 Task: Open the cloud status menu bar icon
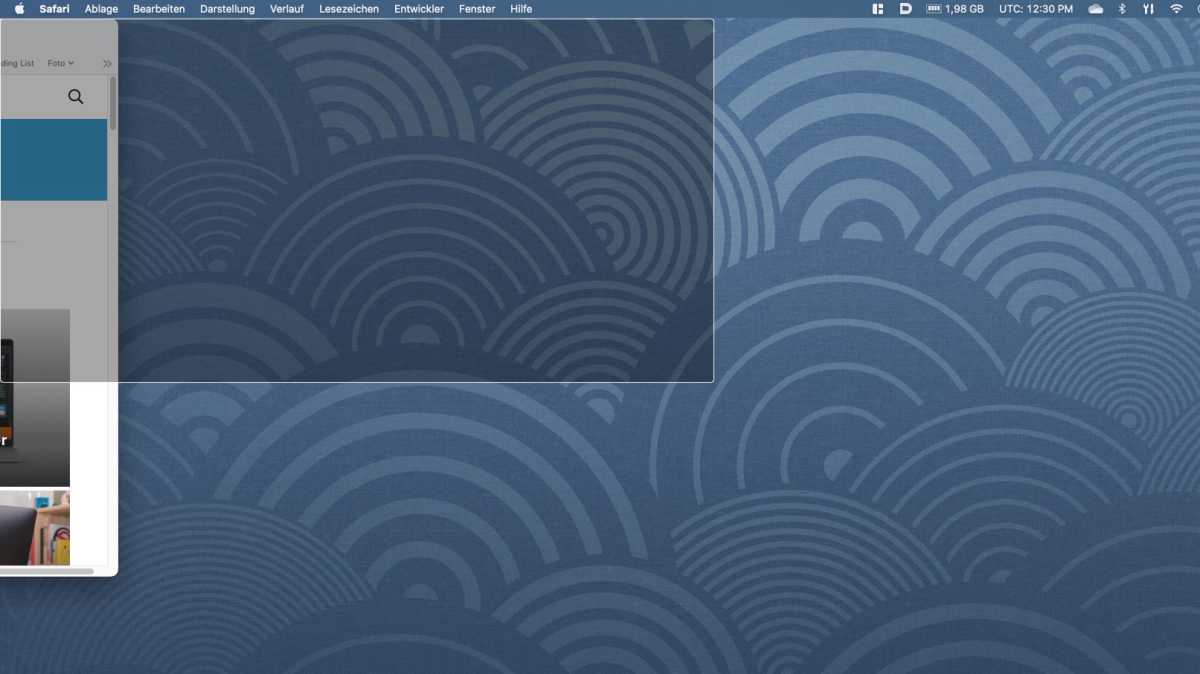(1095, 9)
